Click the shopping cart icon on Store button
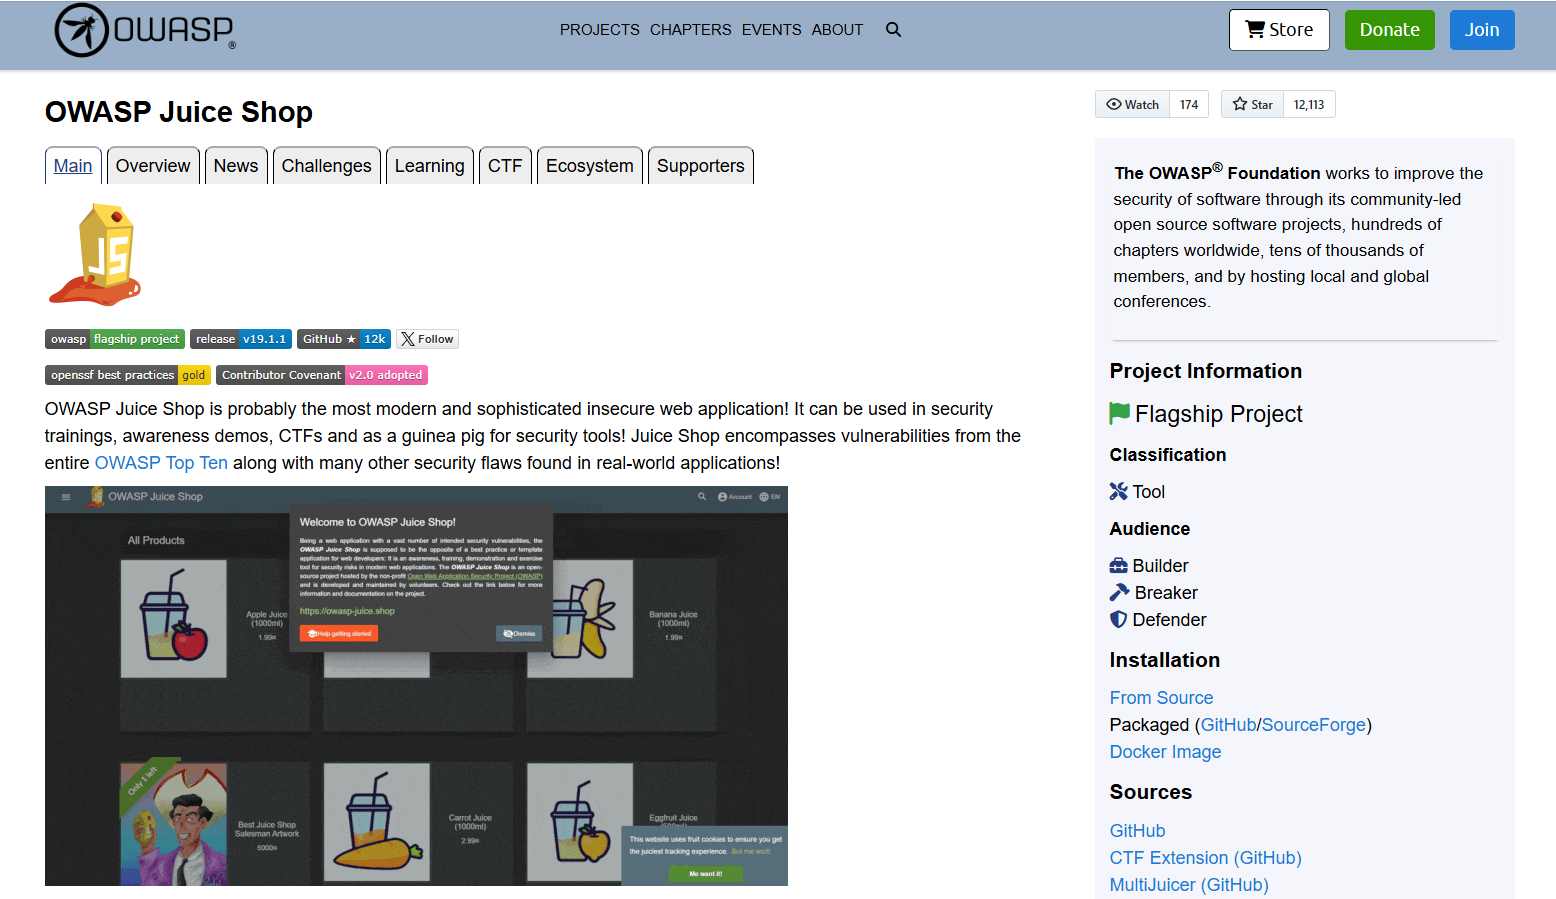 (1255, 29)
